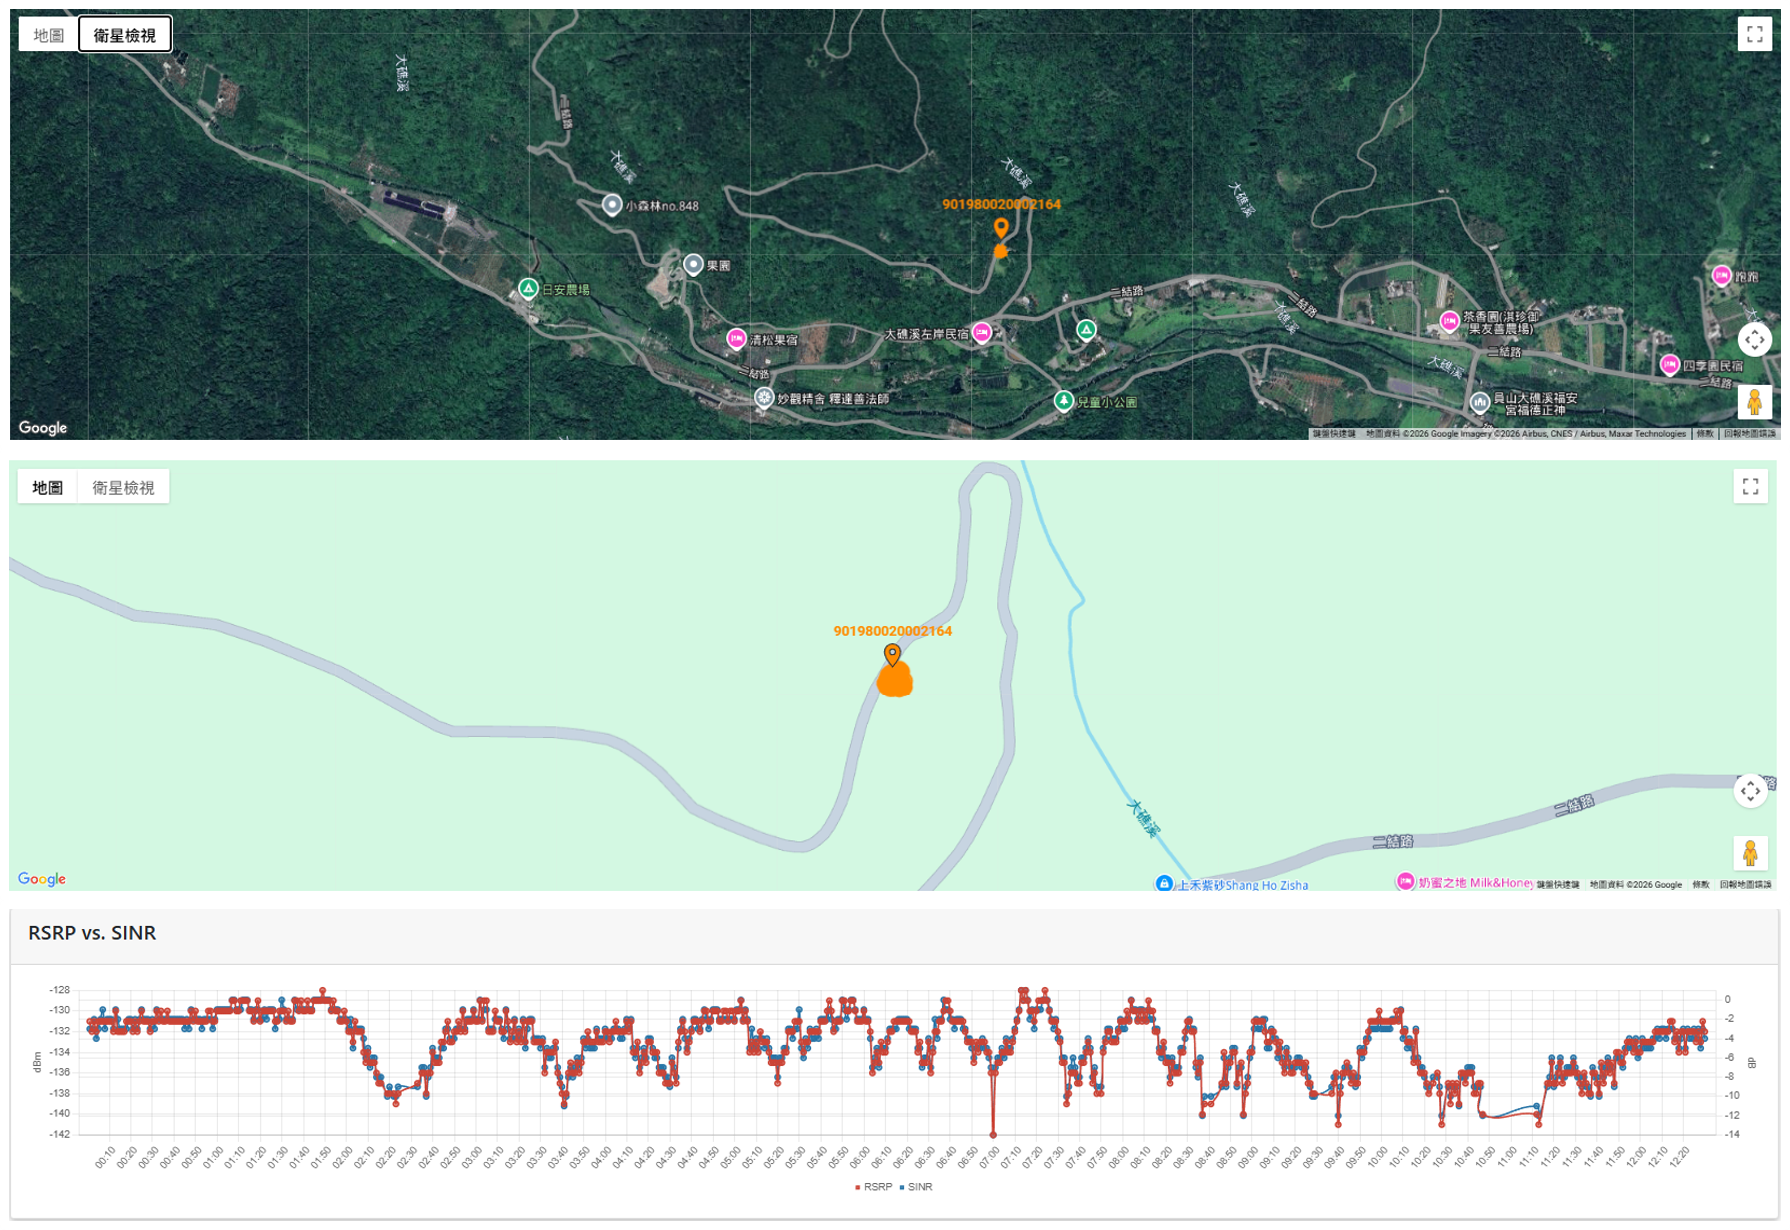Viewport: 1790px width, 1230px height.
Task: Open the Google logo link on satellite map
Action: 43,428
